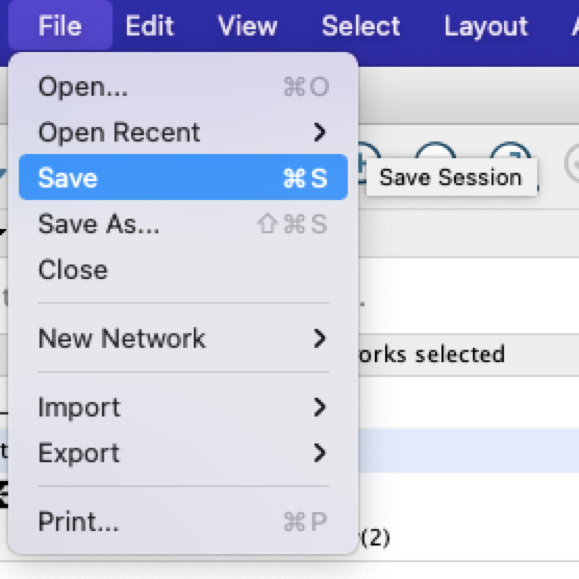Open the Export submenu
The width and height of the screenshot is (579, 579).
click(x=183, y=453)
